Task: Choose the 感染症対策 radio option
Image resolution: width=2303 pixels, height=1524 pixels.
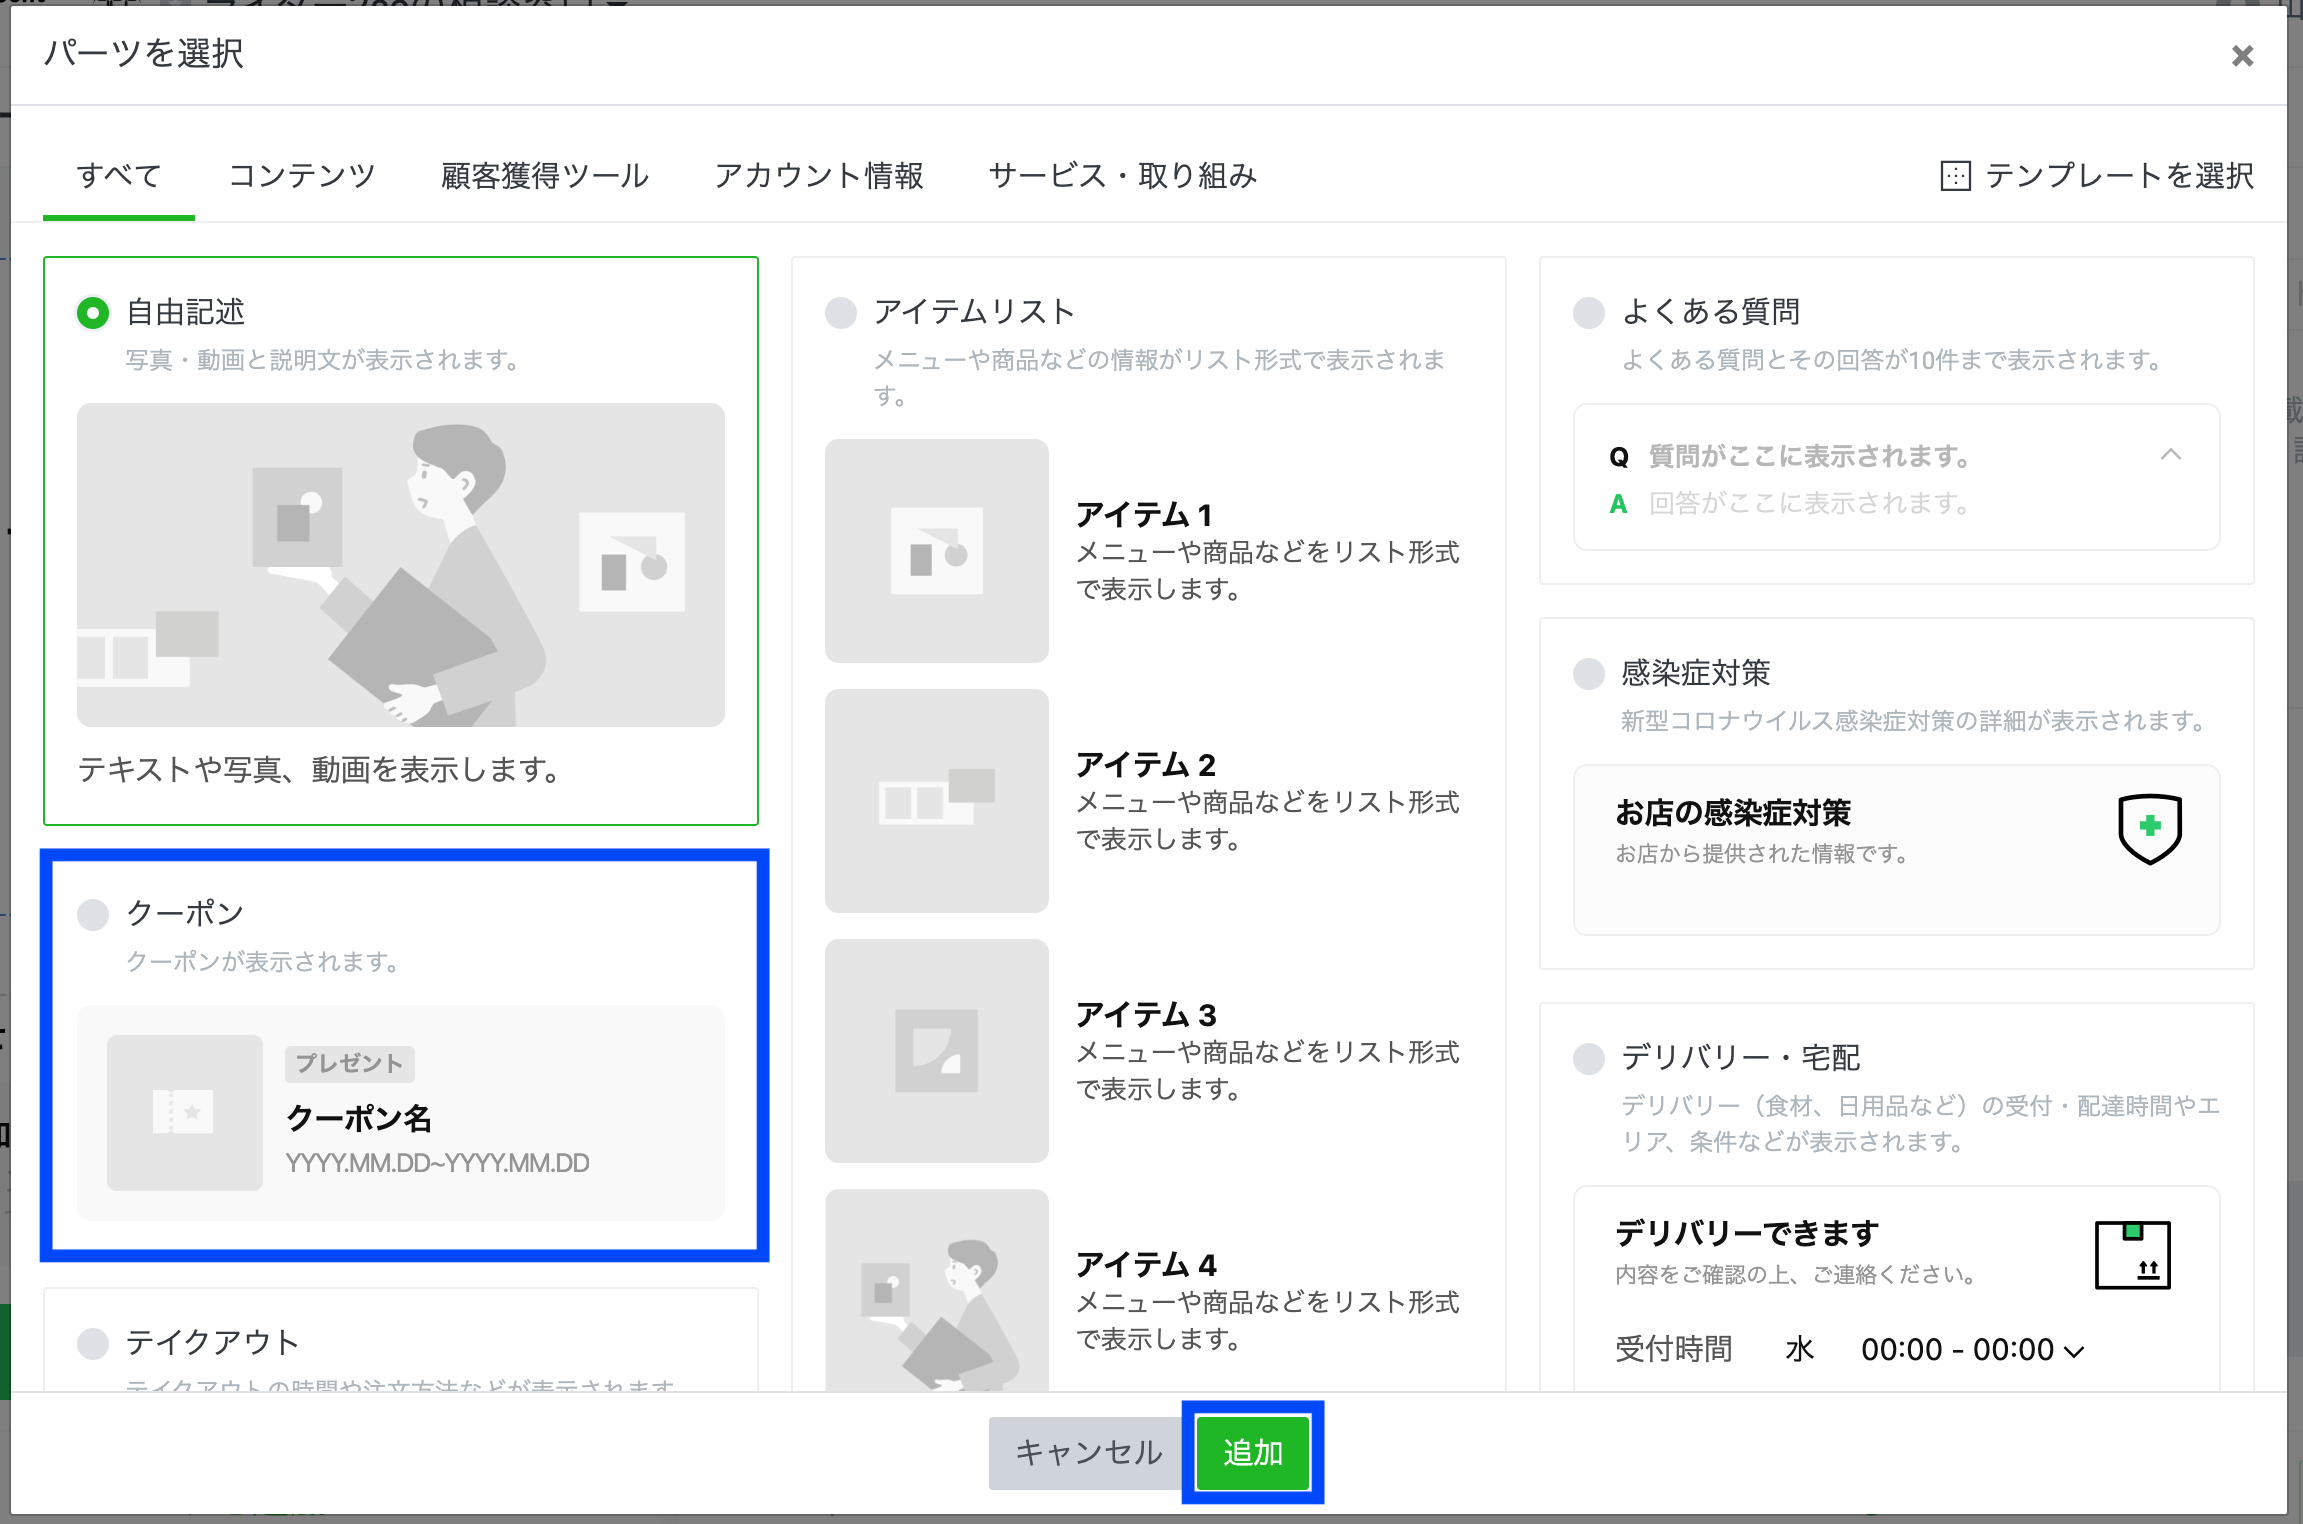Action: click(1589, 674)
